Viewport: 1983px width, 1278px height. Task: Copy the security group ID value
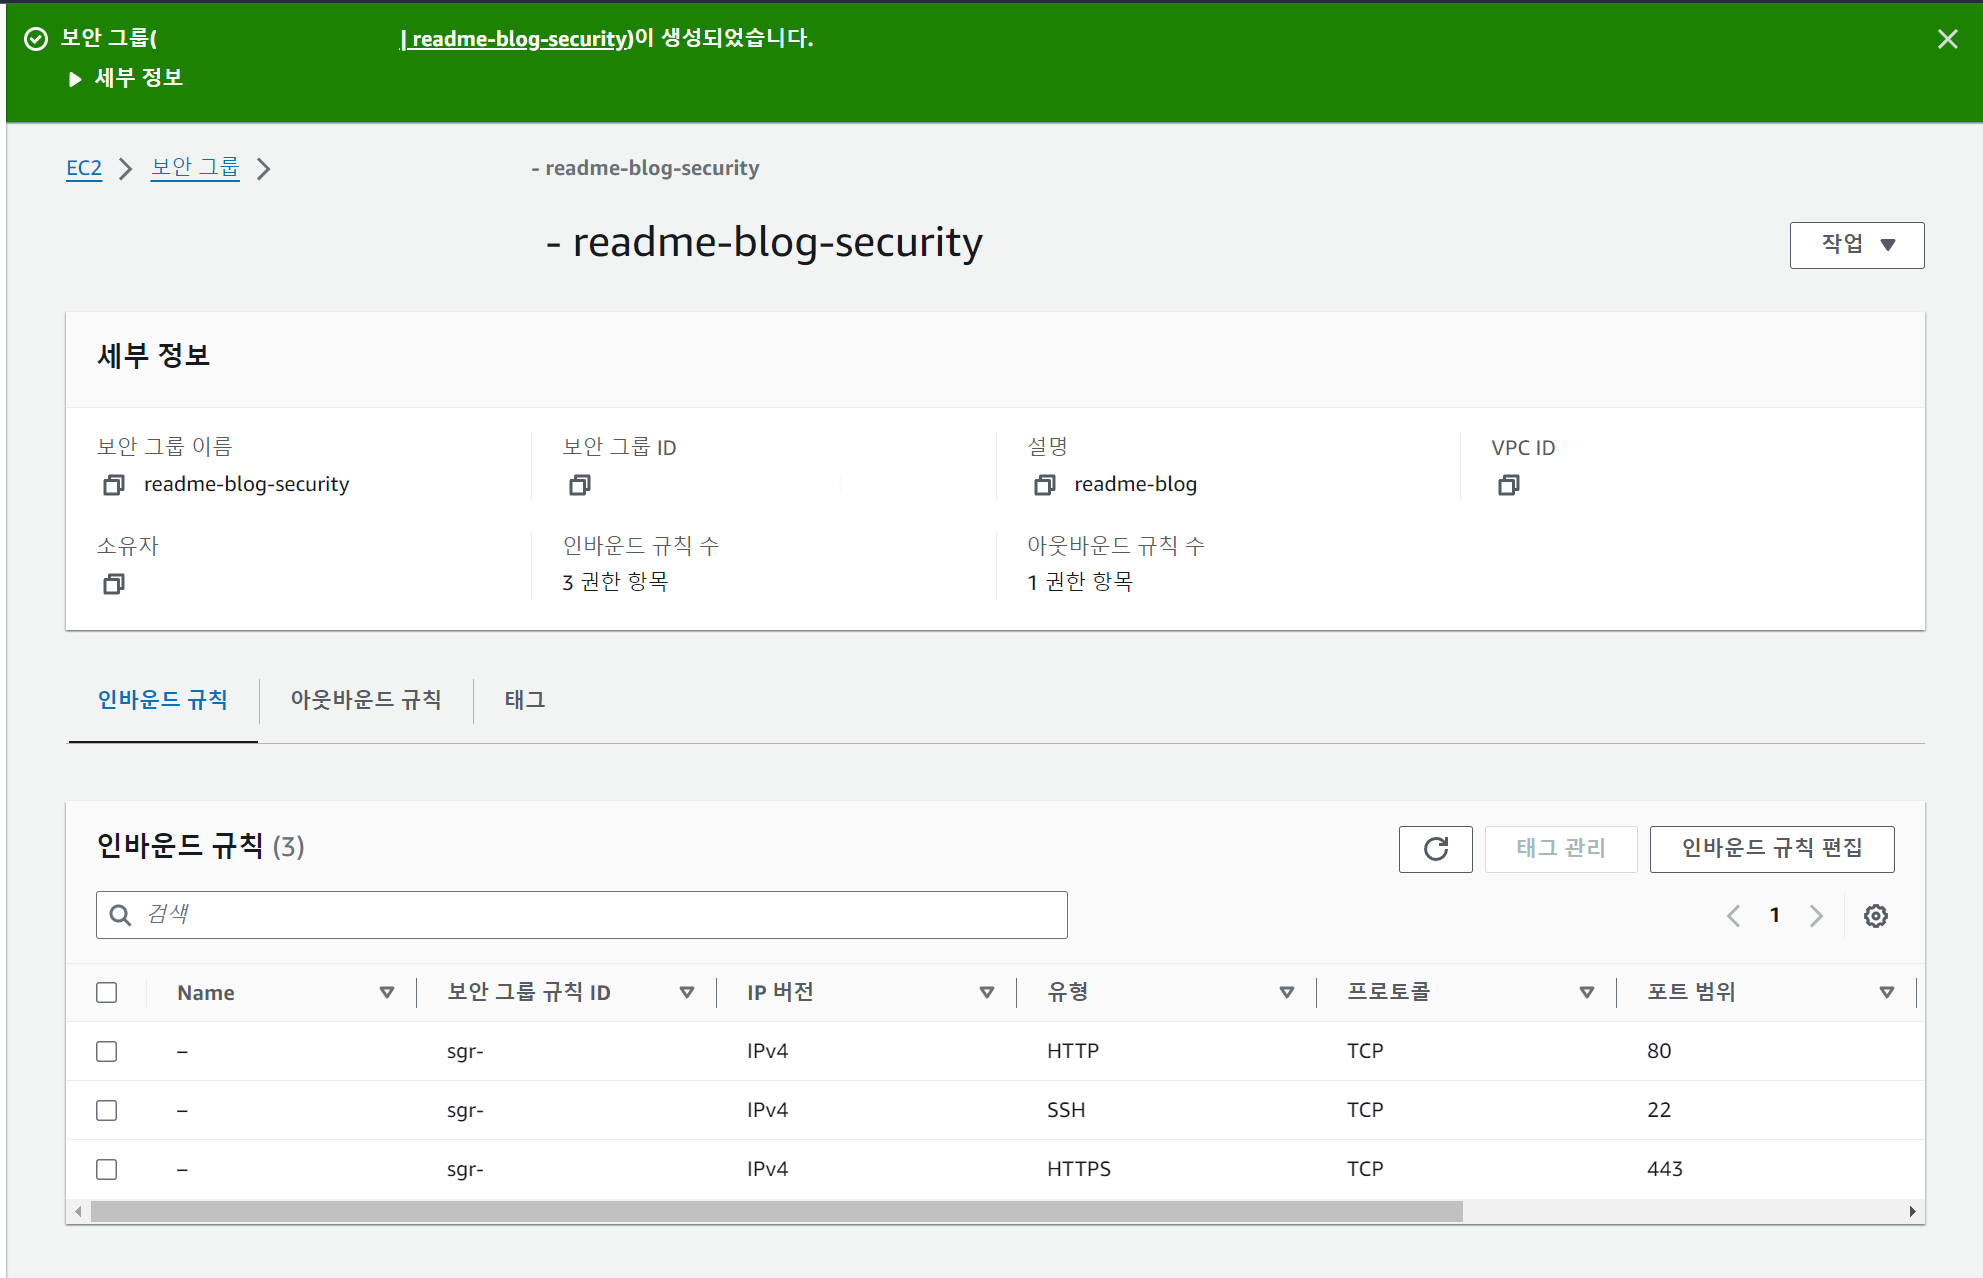click(x=580, y=485)
